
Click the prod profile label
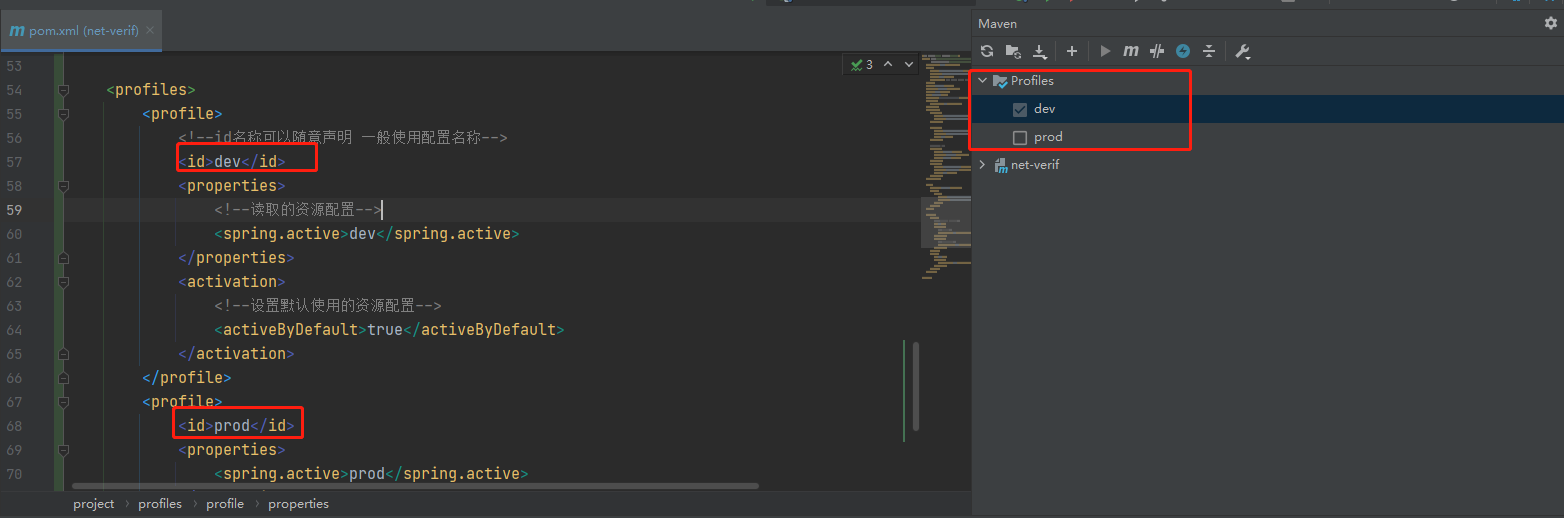[x=1048, y=137]
